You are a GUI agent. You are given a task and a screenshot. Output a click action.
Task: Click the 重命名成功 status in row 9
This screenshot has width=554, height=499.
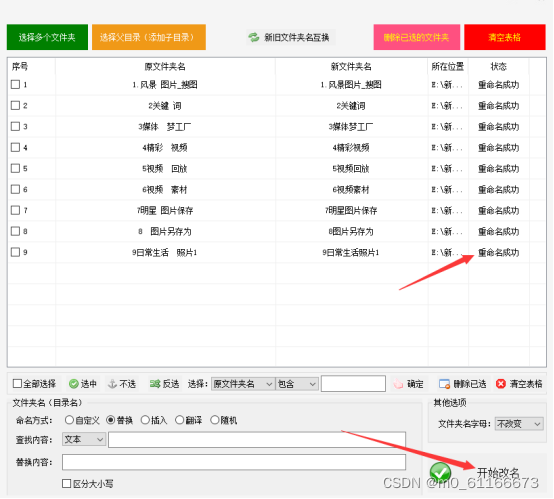(x=499, y=252)
